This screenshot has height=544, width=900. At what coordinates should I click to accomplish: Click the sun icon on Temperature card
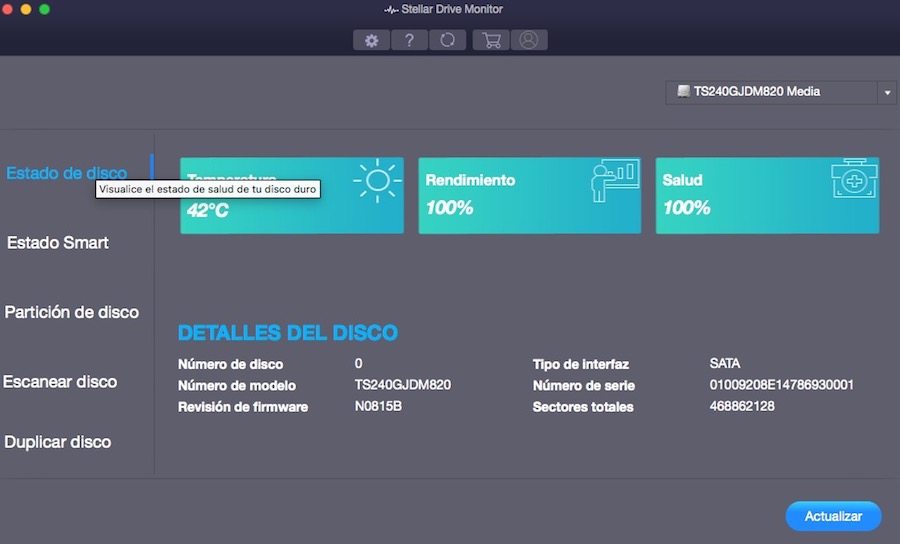pyautogui.click(x=377, y=180)
